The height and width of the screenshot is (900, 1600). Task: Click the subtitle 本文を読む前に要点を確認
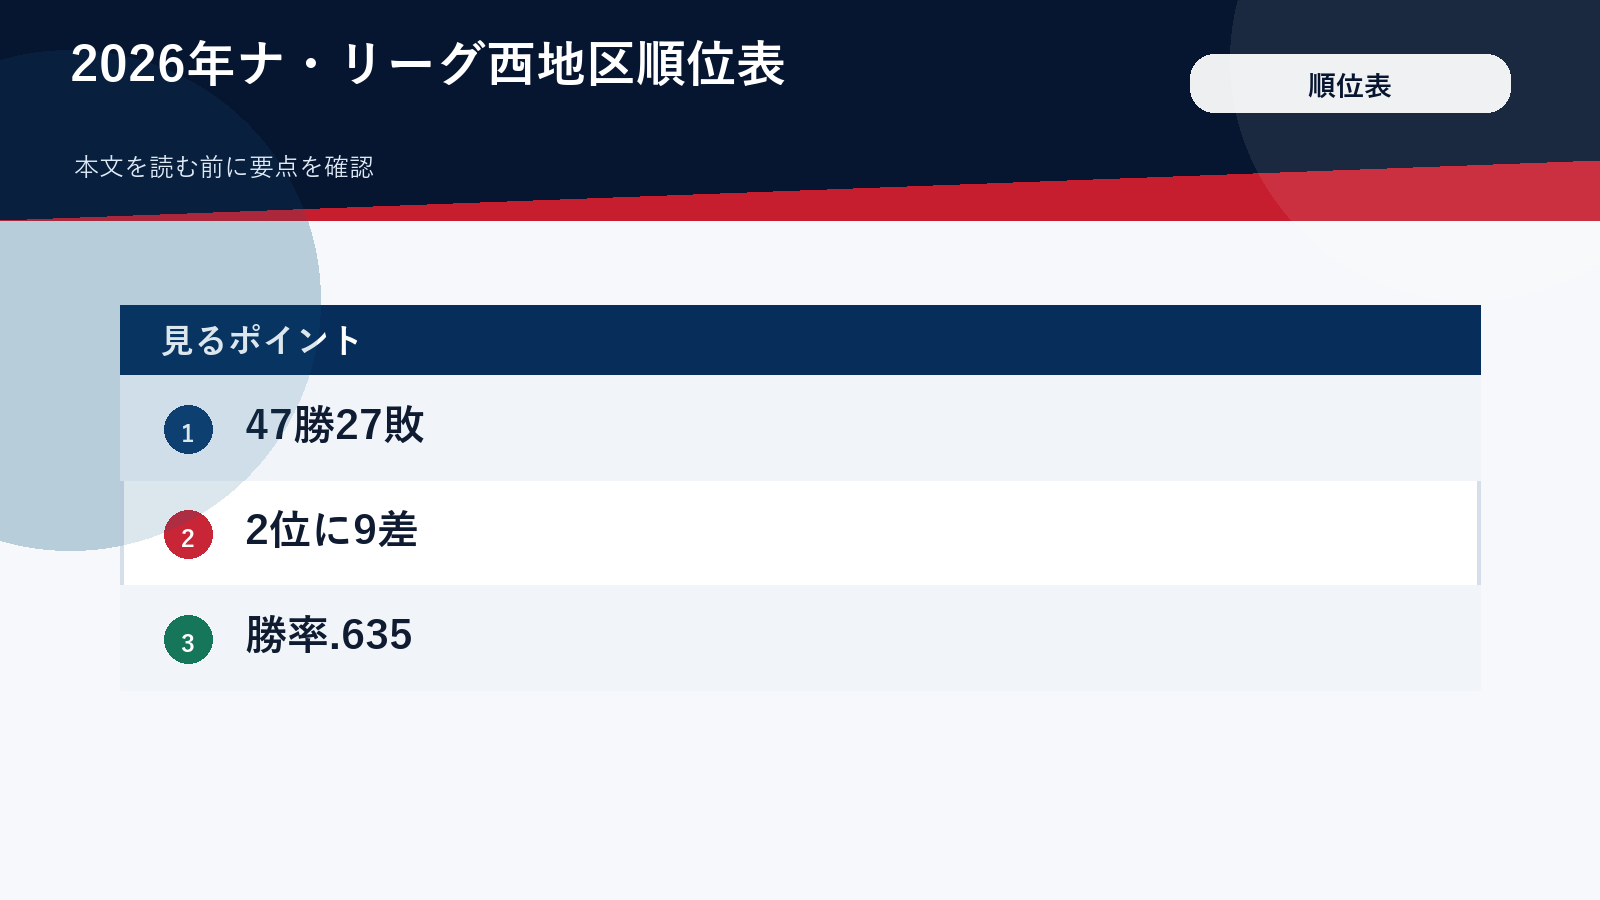224,167
